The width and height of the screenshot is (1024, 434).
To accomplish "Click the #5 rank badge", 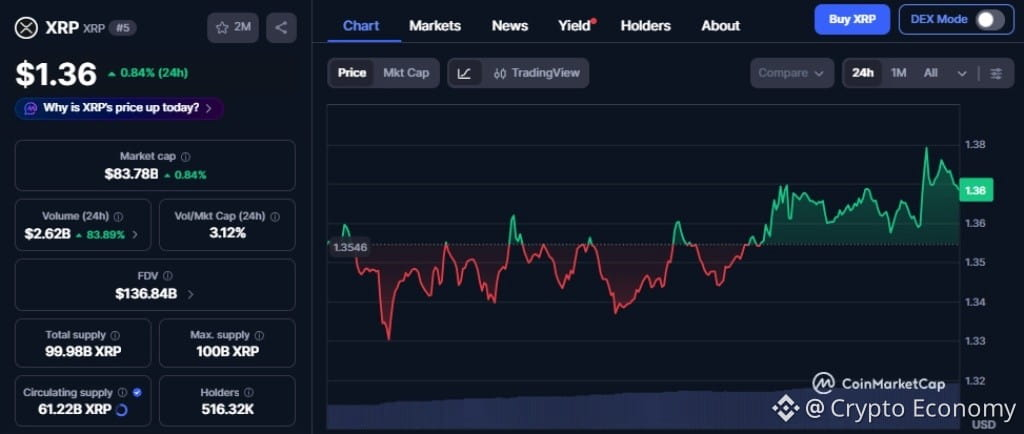I will point(122,27).
